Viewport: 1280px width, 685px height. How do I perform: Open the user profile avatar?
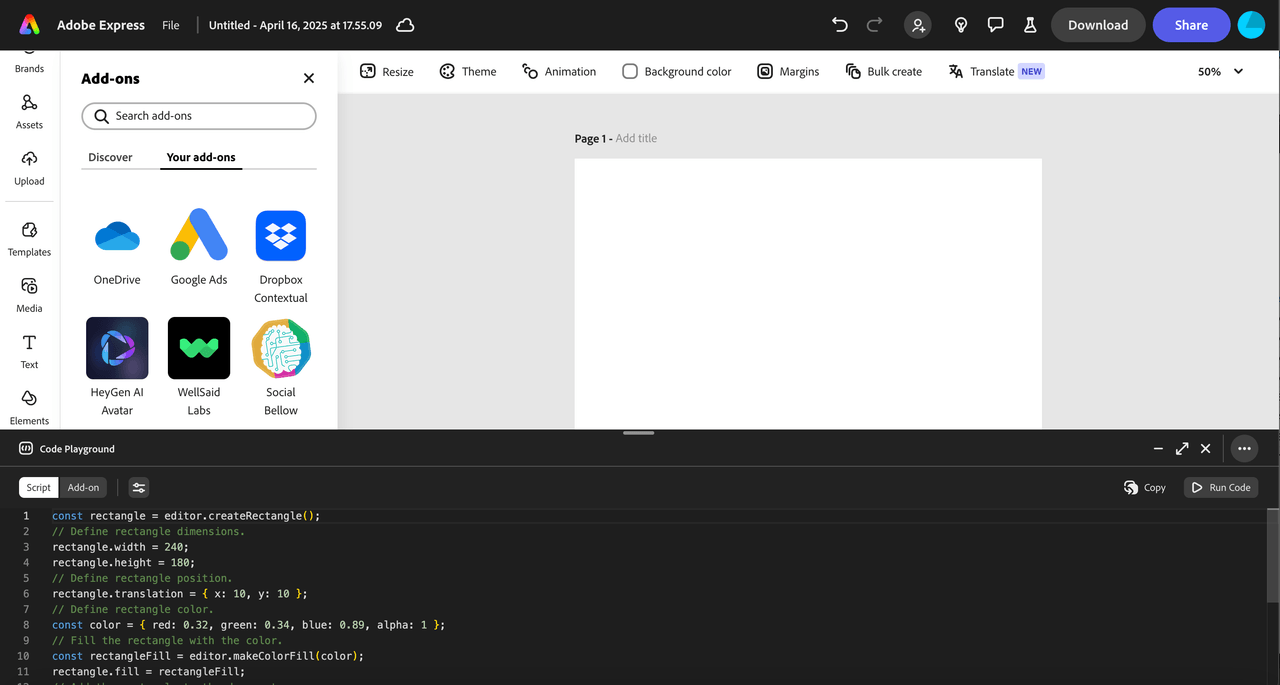tap(1251, 25)
